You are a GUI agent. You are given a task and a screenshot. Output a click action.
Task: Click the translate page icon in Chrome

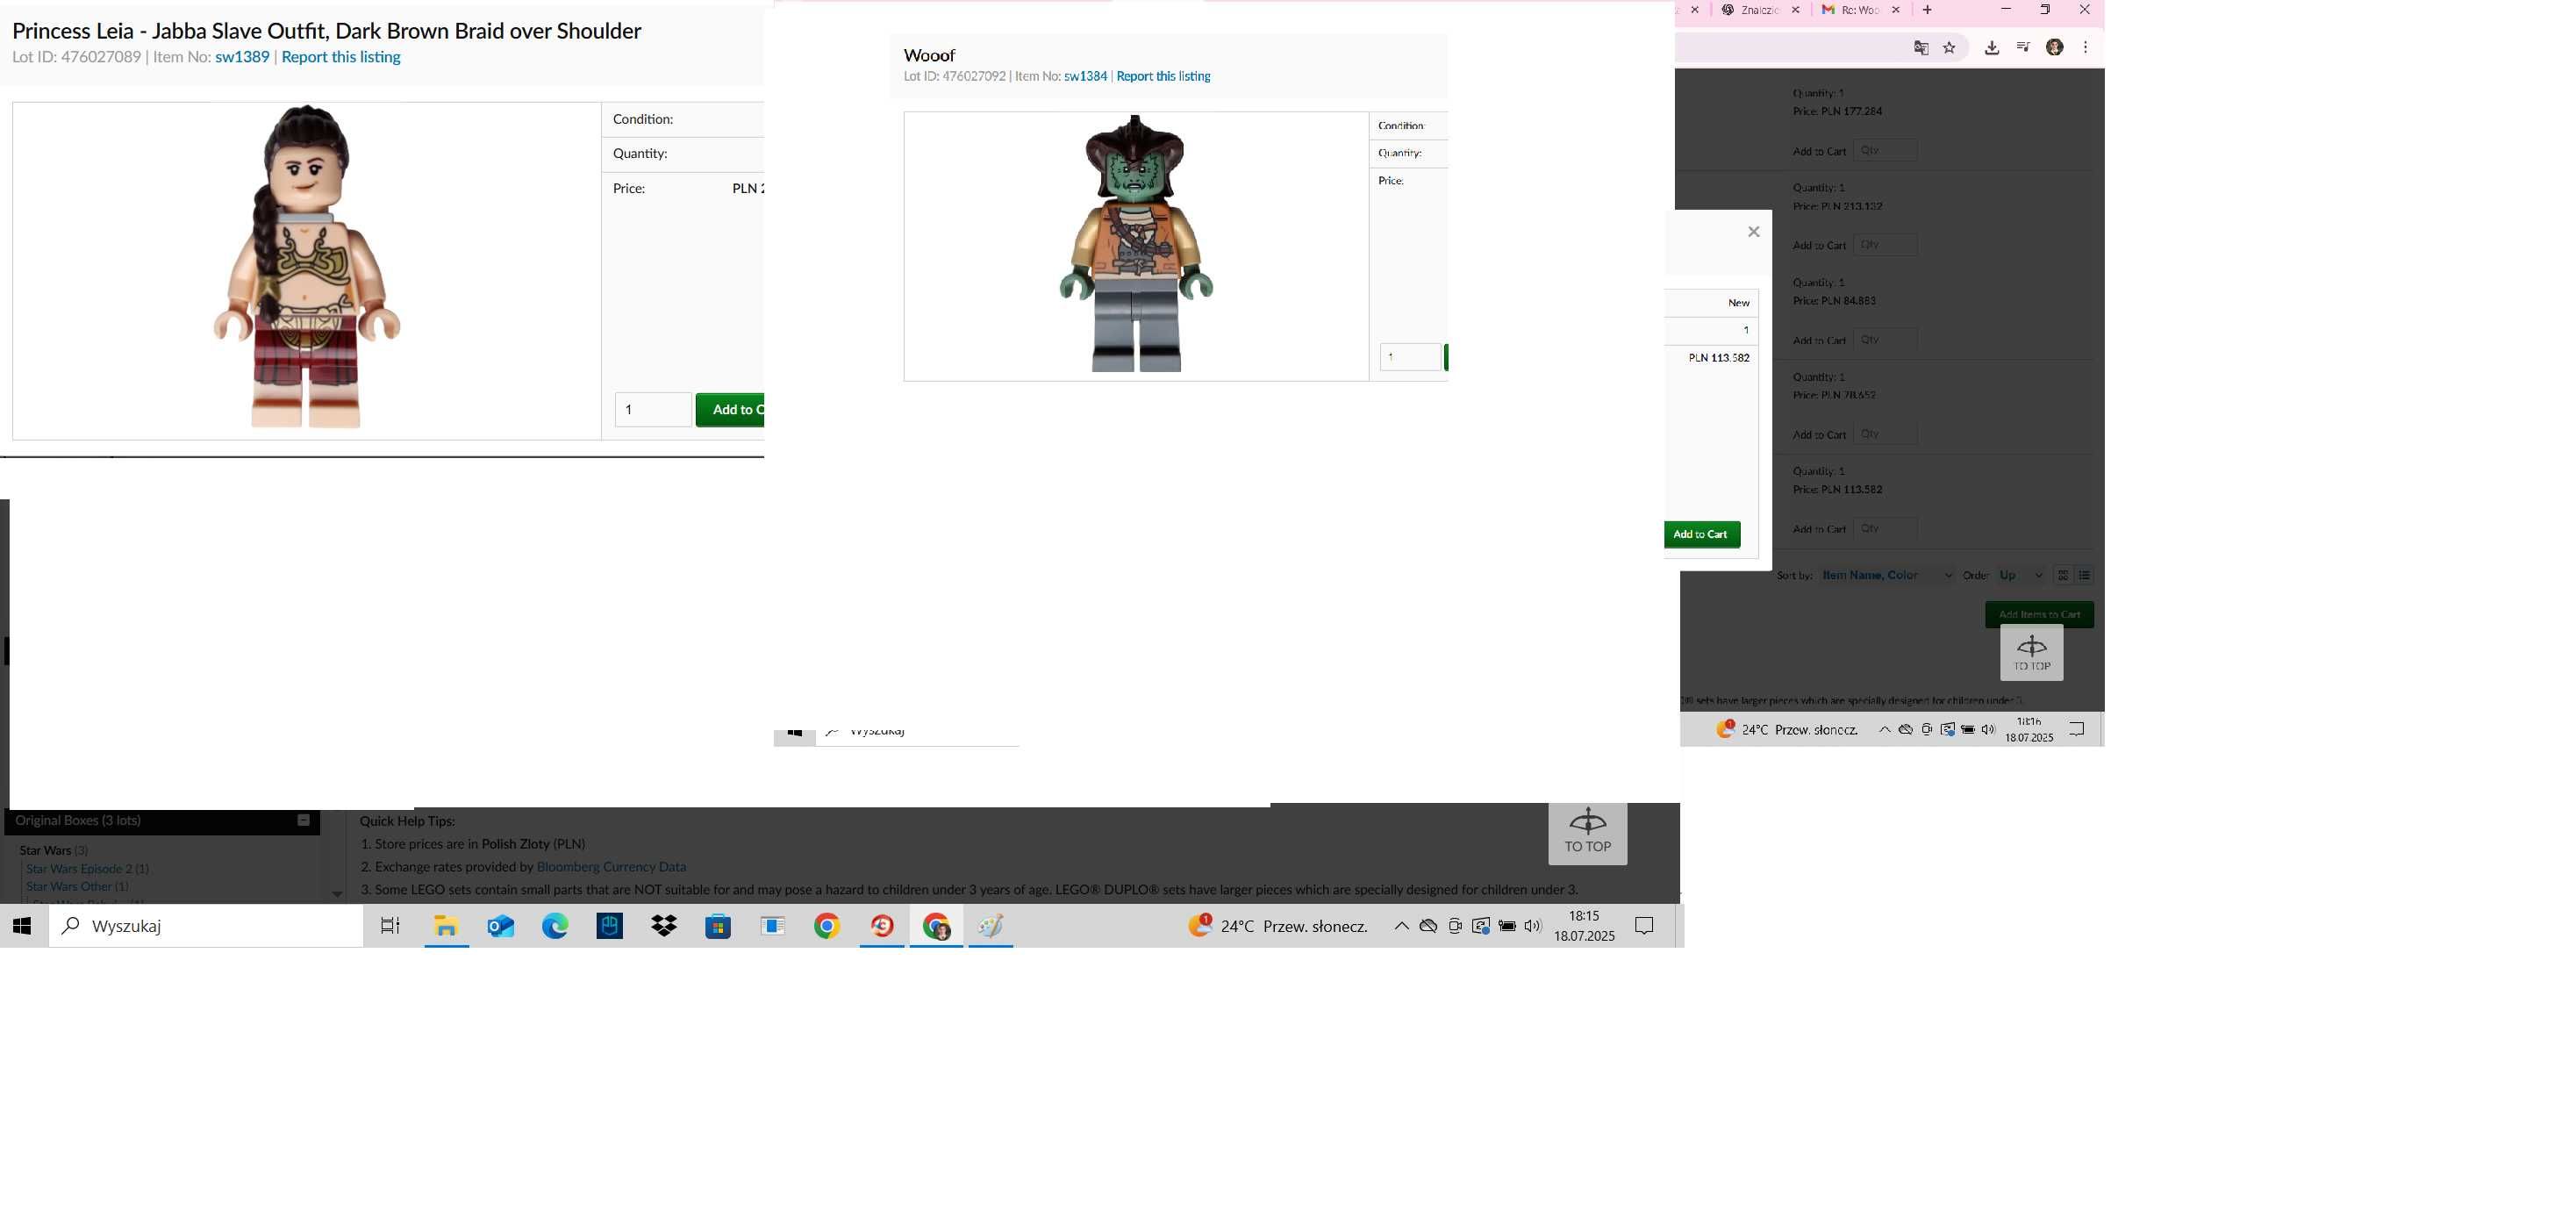click(1921, 47)
